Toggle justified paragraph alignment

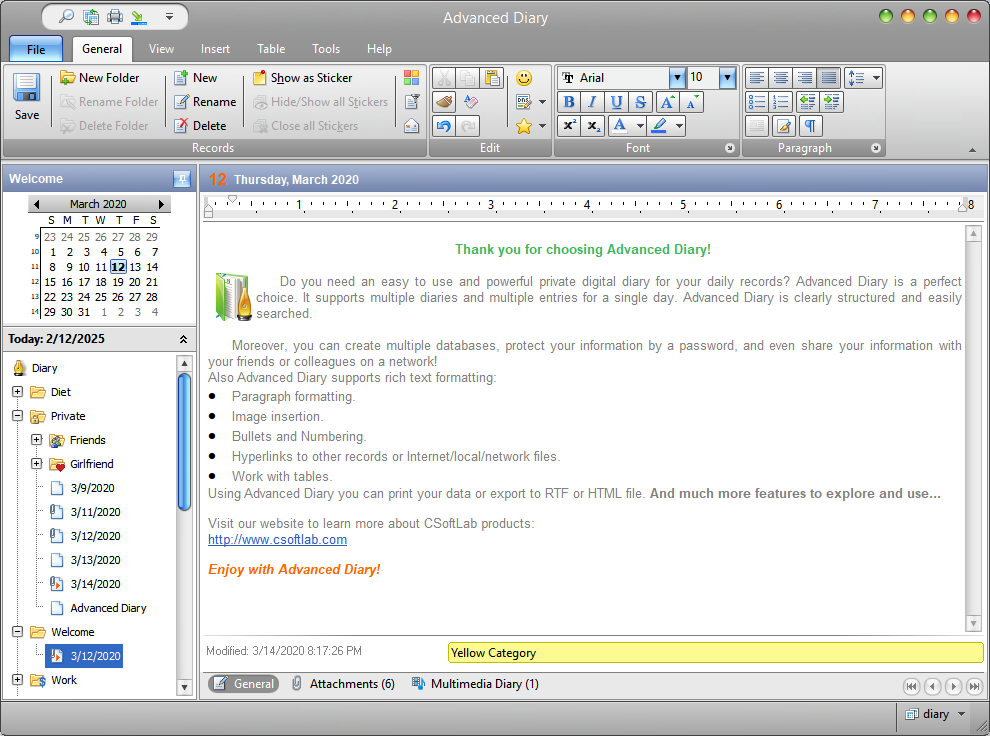829,78
